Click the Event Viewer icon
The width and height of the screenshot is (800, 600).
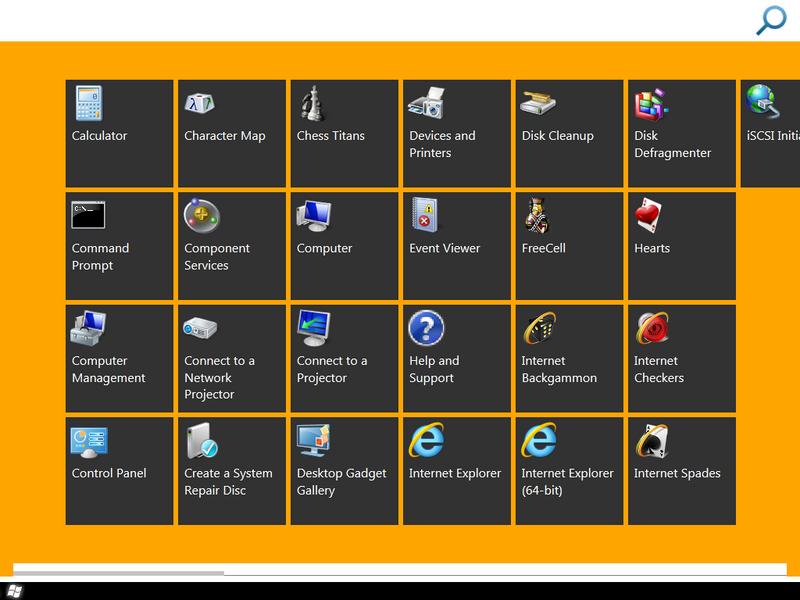(425, 215)
